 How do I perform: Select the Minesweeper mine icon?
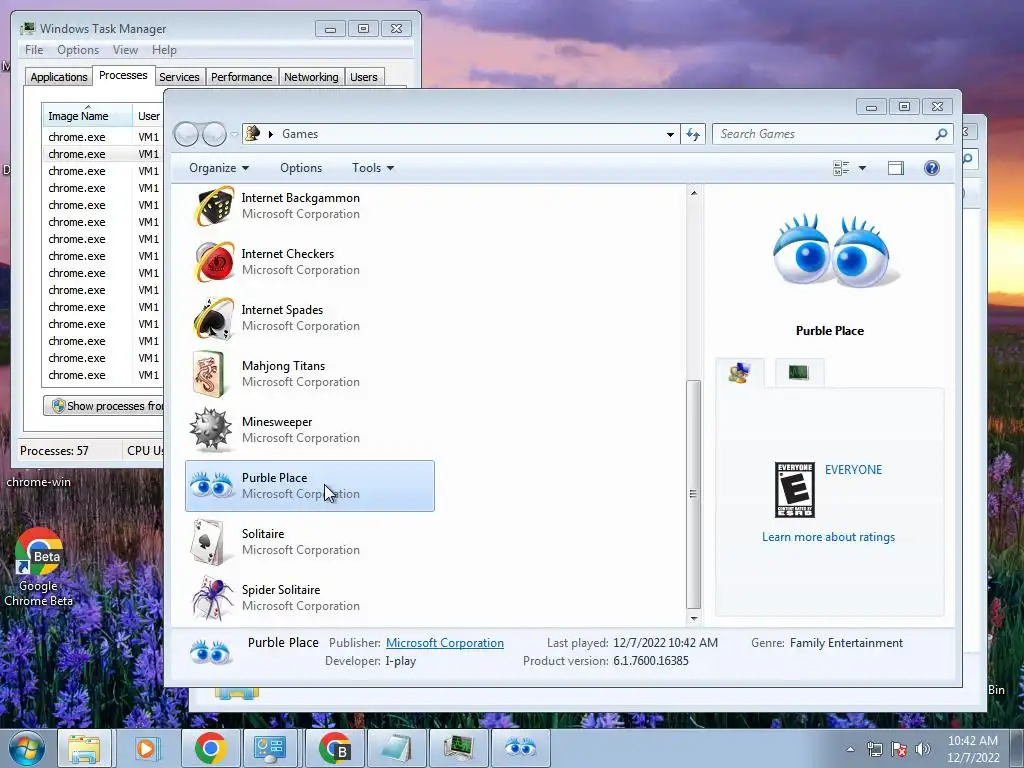210,430
